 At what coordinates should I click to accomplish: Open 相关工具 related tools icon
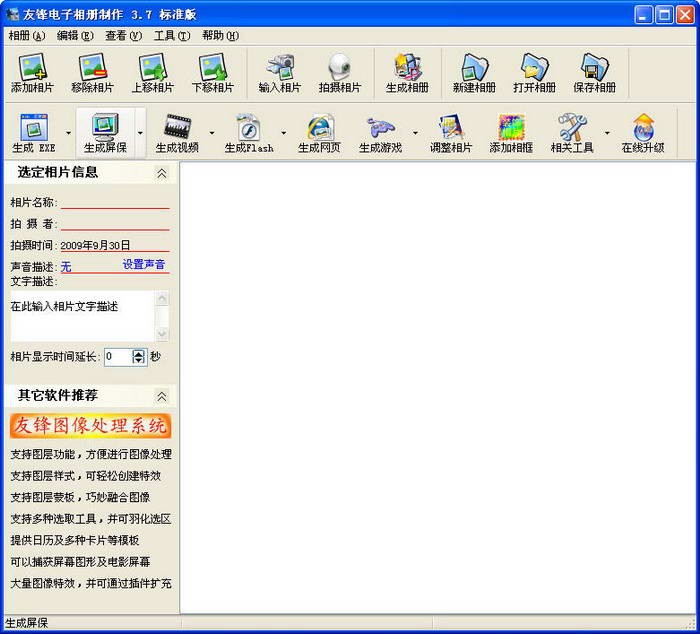coord(572,133)
